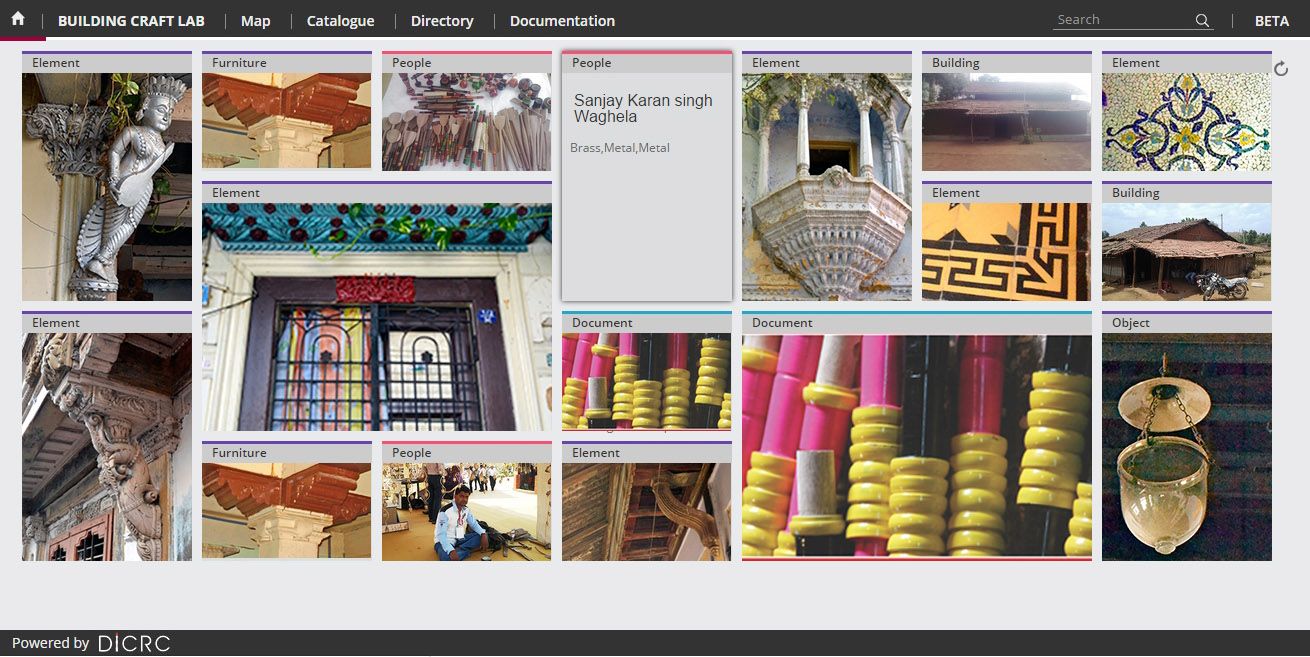Open the Element tile showing the carved dancer sculpture
Image resolution: width=1310 pixels, height=657 pixels.
tap(106, 180)
